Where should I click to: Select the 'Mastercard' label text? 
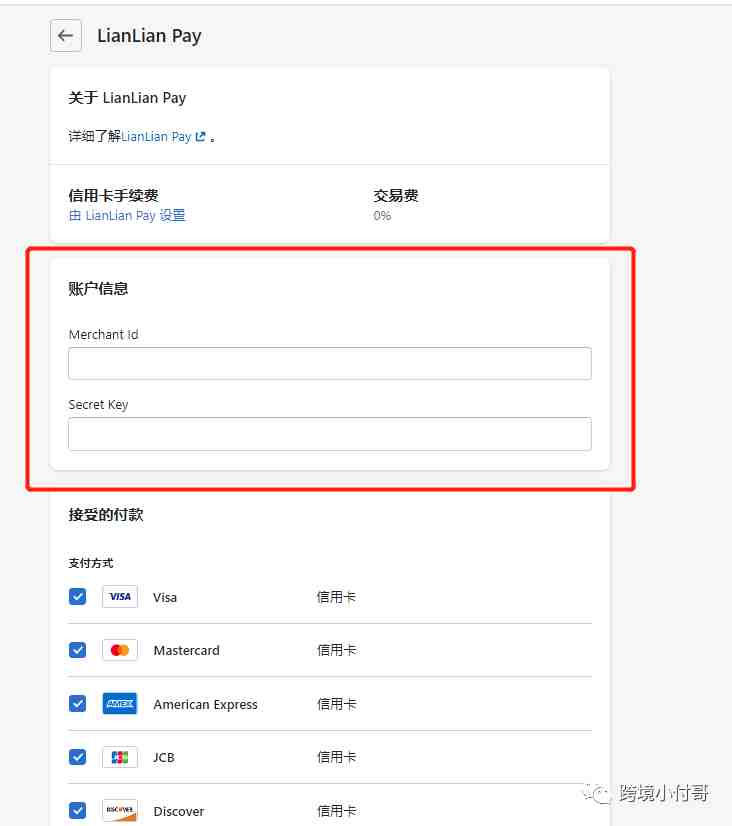pyautogui.click(x=186, y=651)
